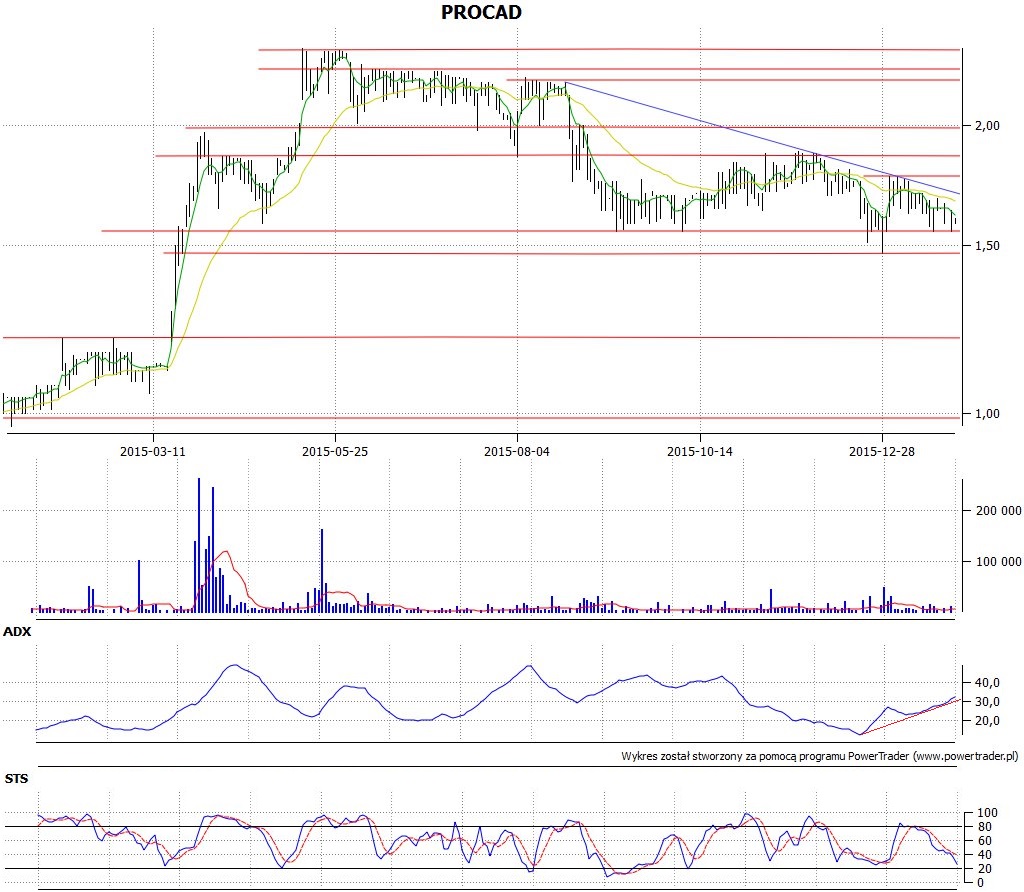Click the red ADX rising trendline
Screen dimensions: 1024x892
pyautogui.click(x=910, y=716)
